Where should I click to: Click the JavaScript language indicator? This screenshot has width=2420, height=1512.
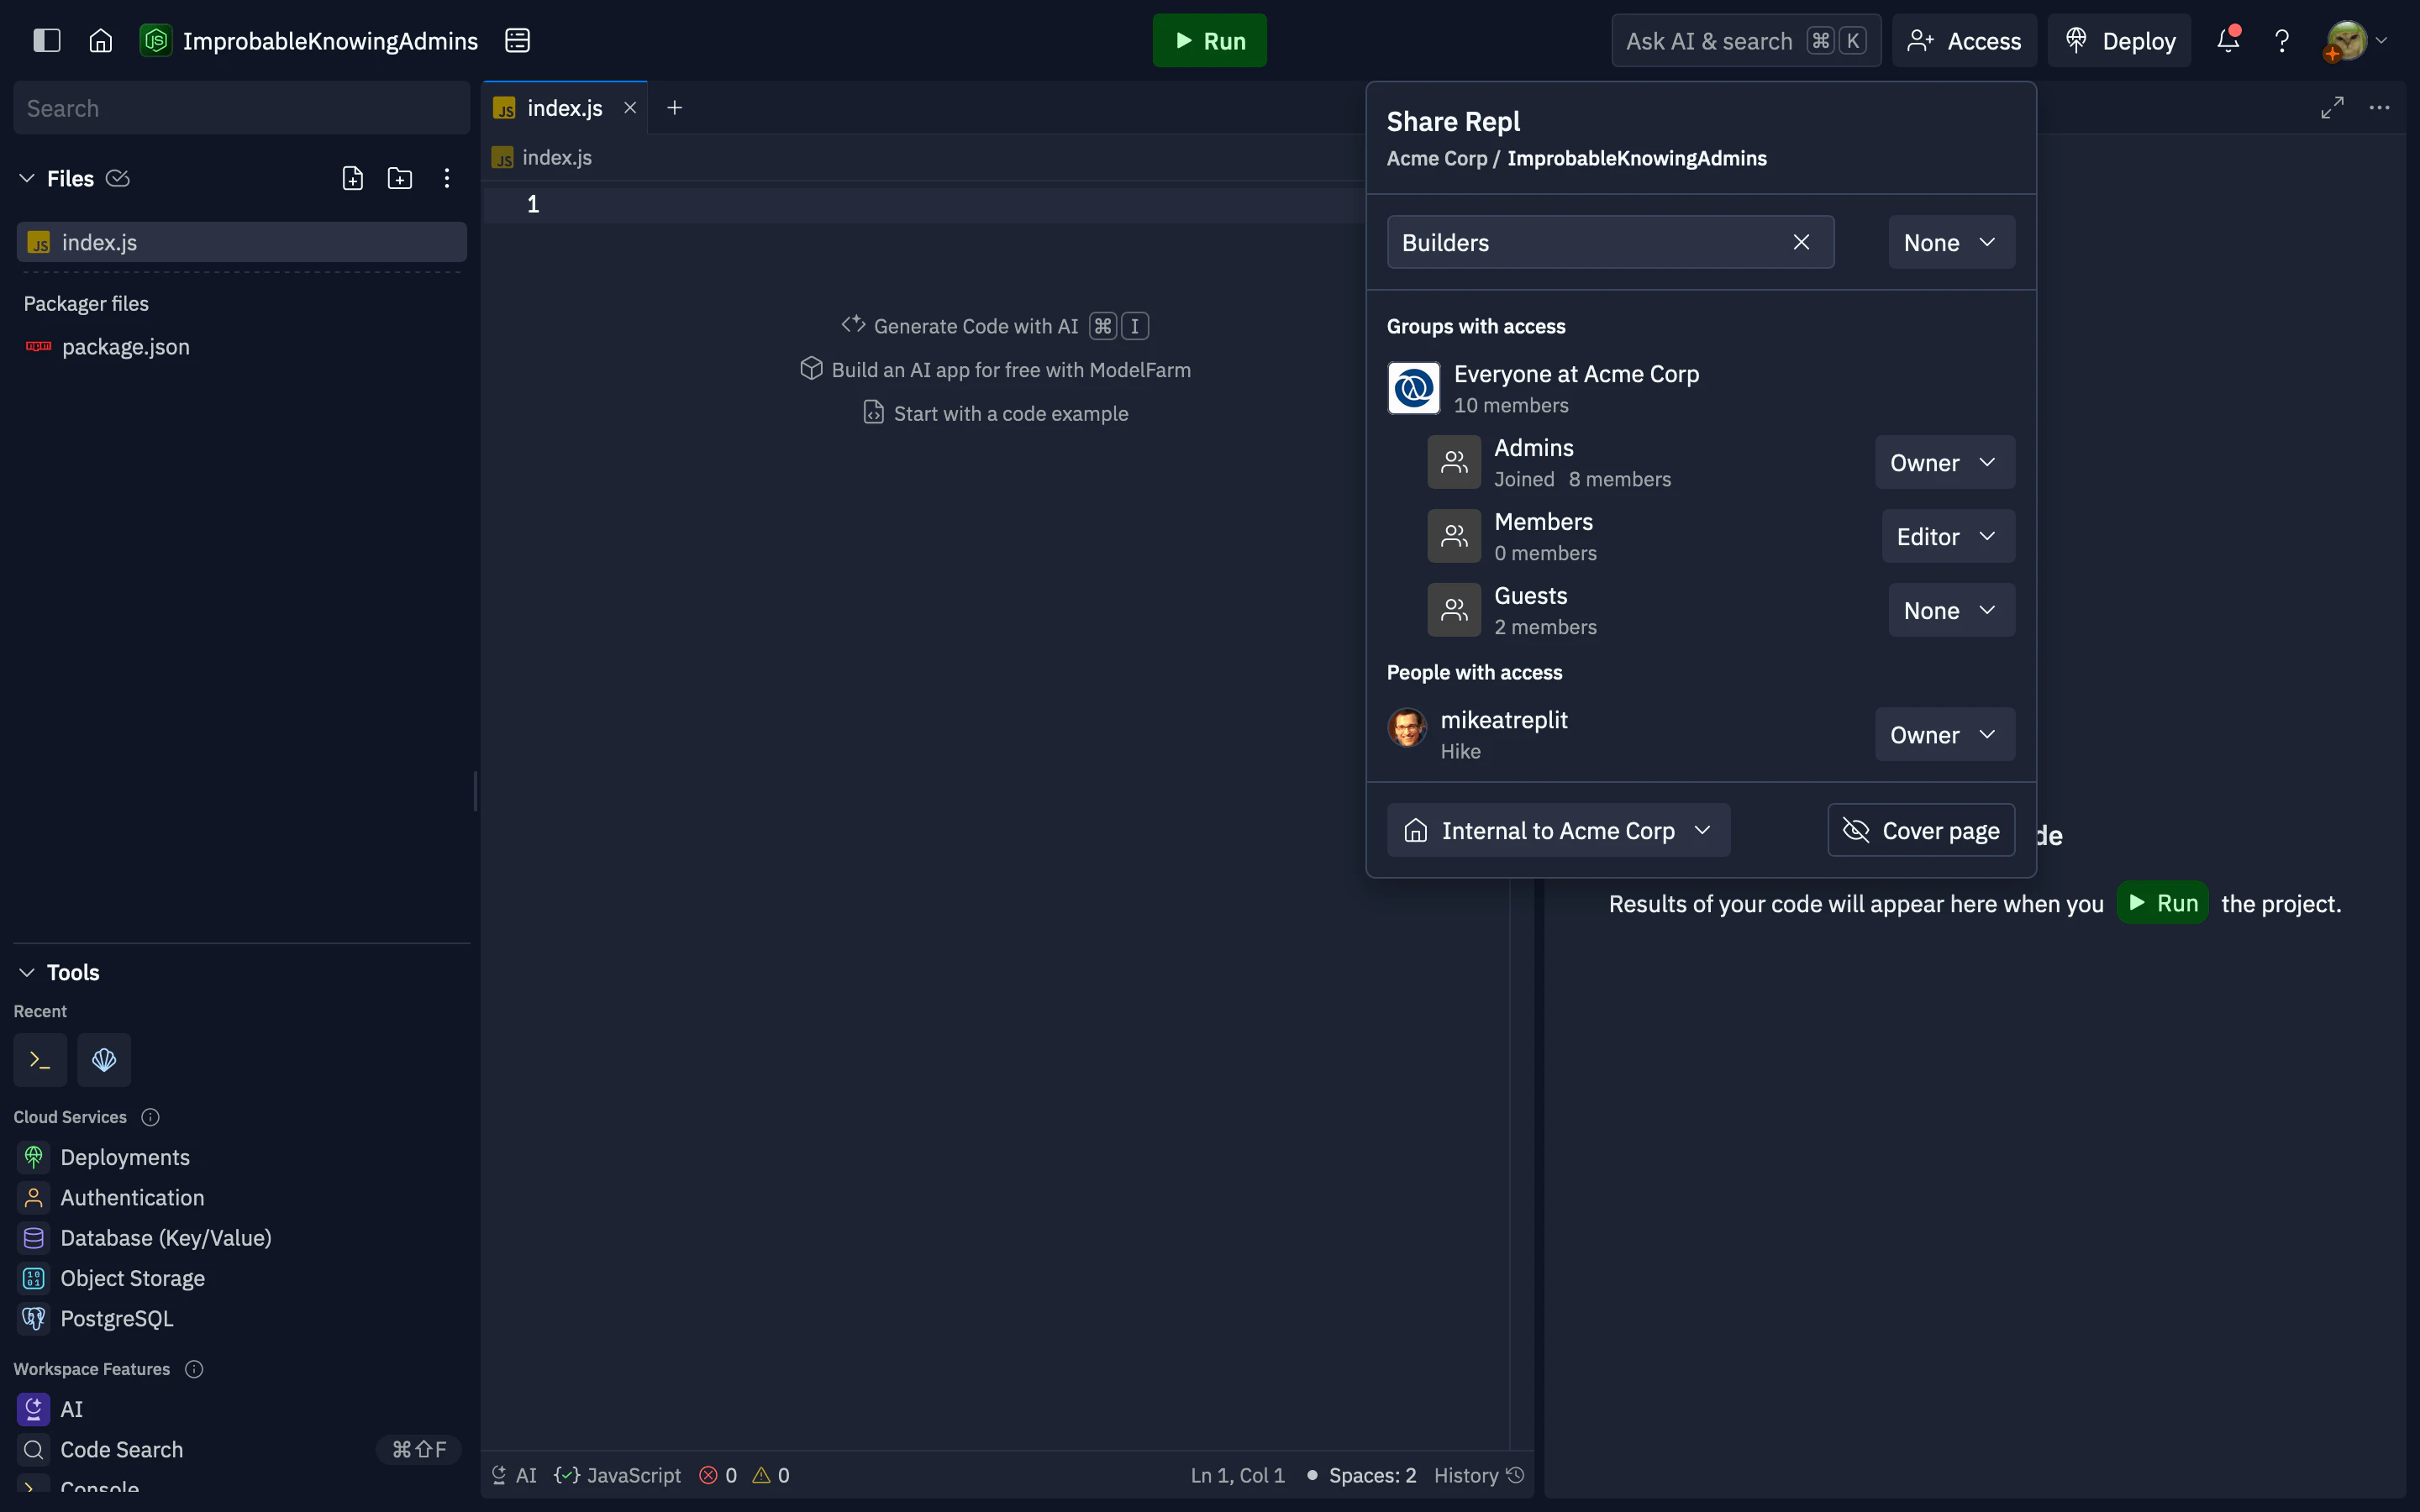pyautogui.click(x=618, y=1475)
